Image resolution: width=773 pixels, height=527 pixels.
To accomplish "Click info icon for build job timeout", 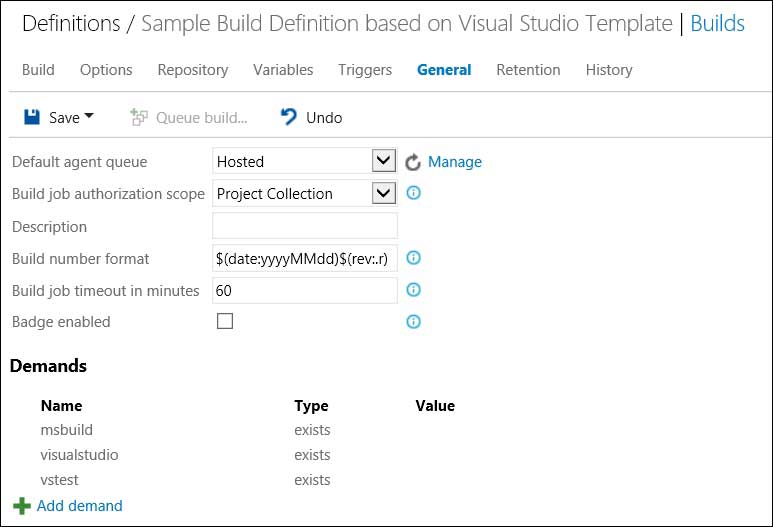I will [413, 290].
